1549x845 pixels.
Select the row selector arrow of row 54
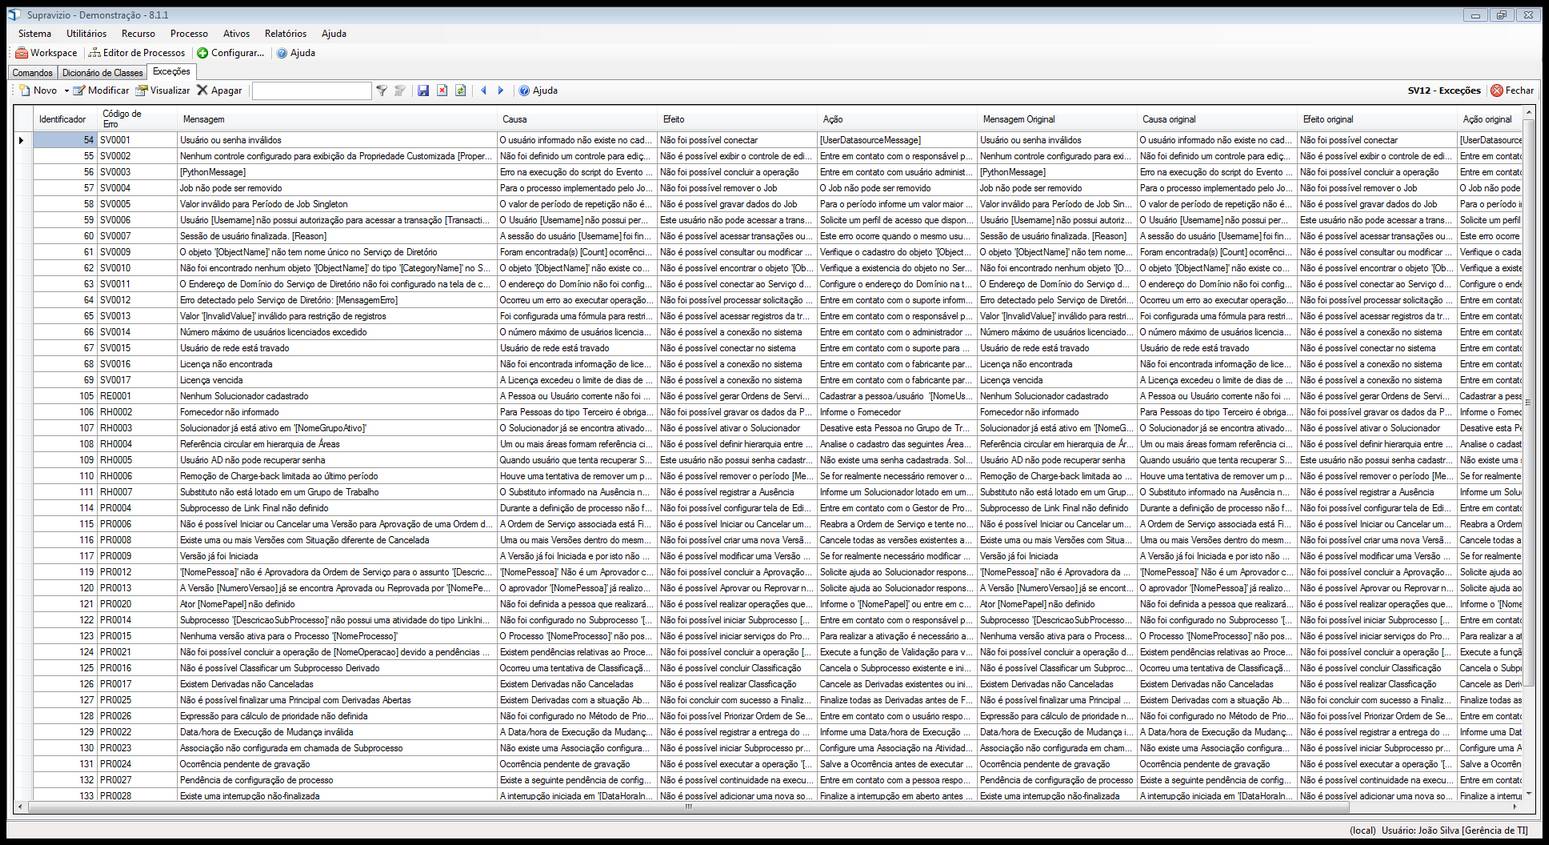click(x=23, y=140)
